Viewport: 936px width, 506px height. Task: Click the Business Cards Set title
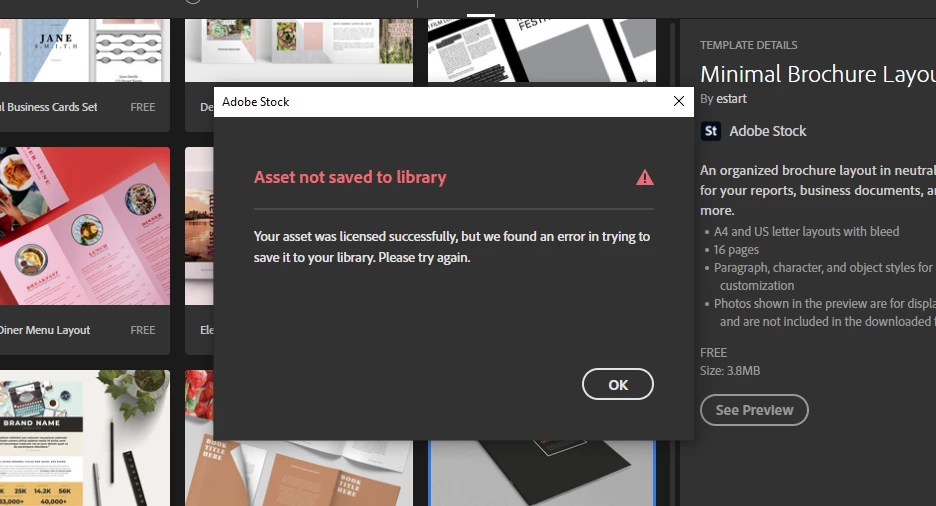(48, 107)
